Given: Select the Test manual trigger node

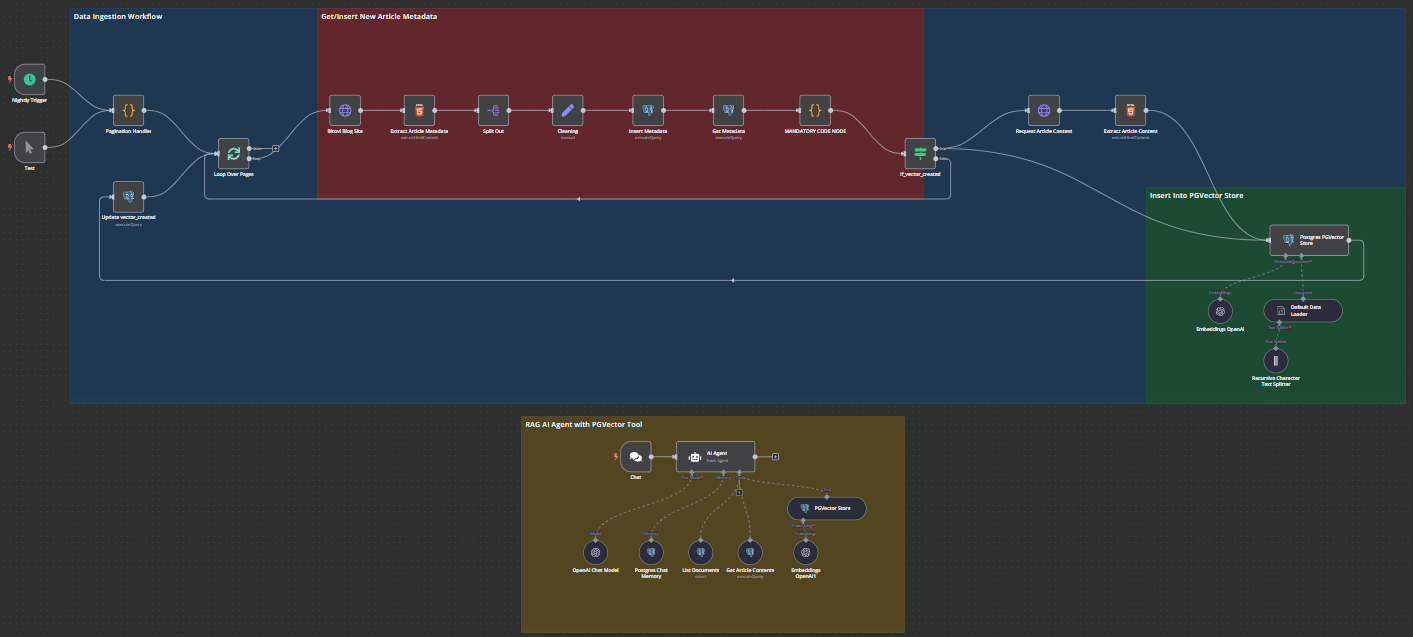Looking at the screenshot, I should pos(29,148).
